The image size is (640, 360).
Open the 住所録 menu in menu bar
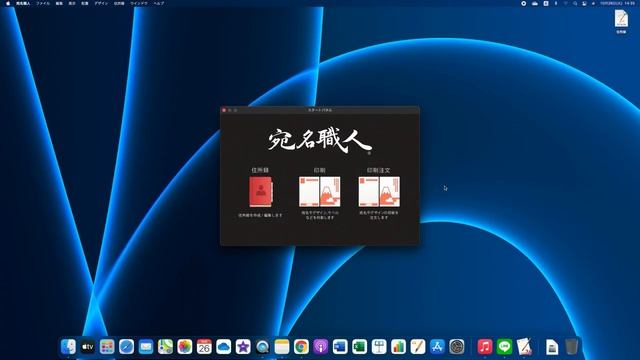119,3
